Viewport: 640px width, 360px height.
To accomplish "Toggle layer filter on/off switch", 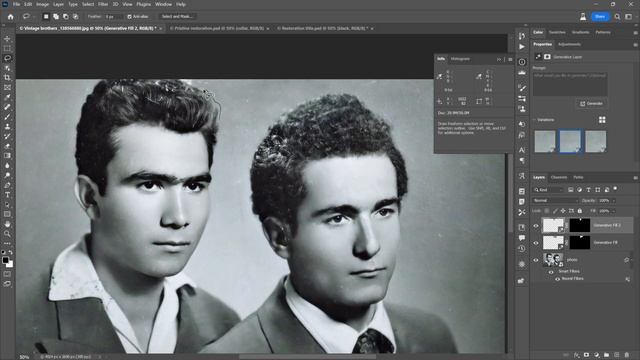I will point(616,189).
